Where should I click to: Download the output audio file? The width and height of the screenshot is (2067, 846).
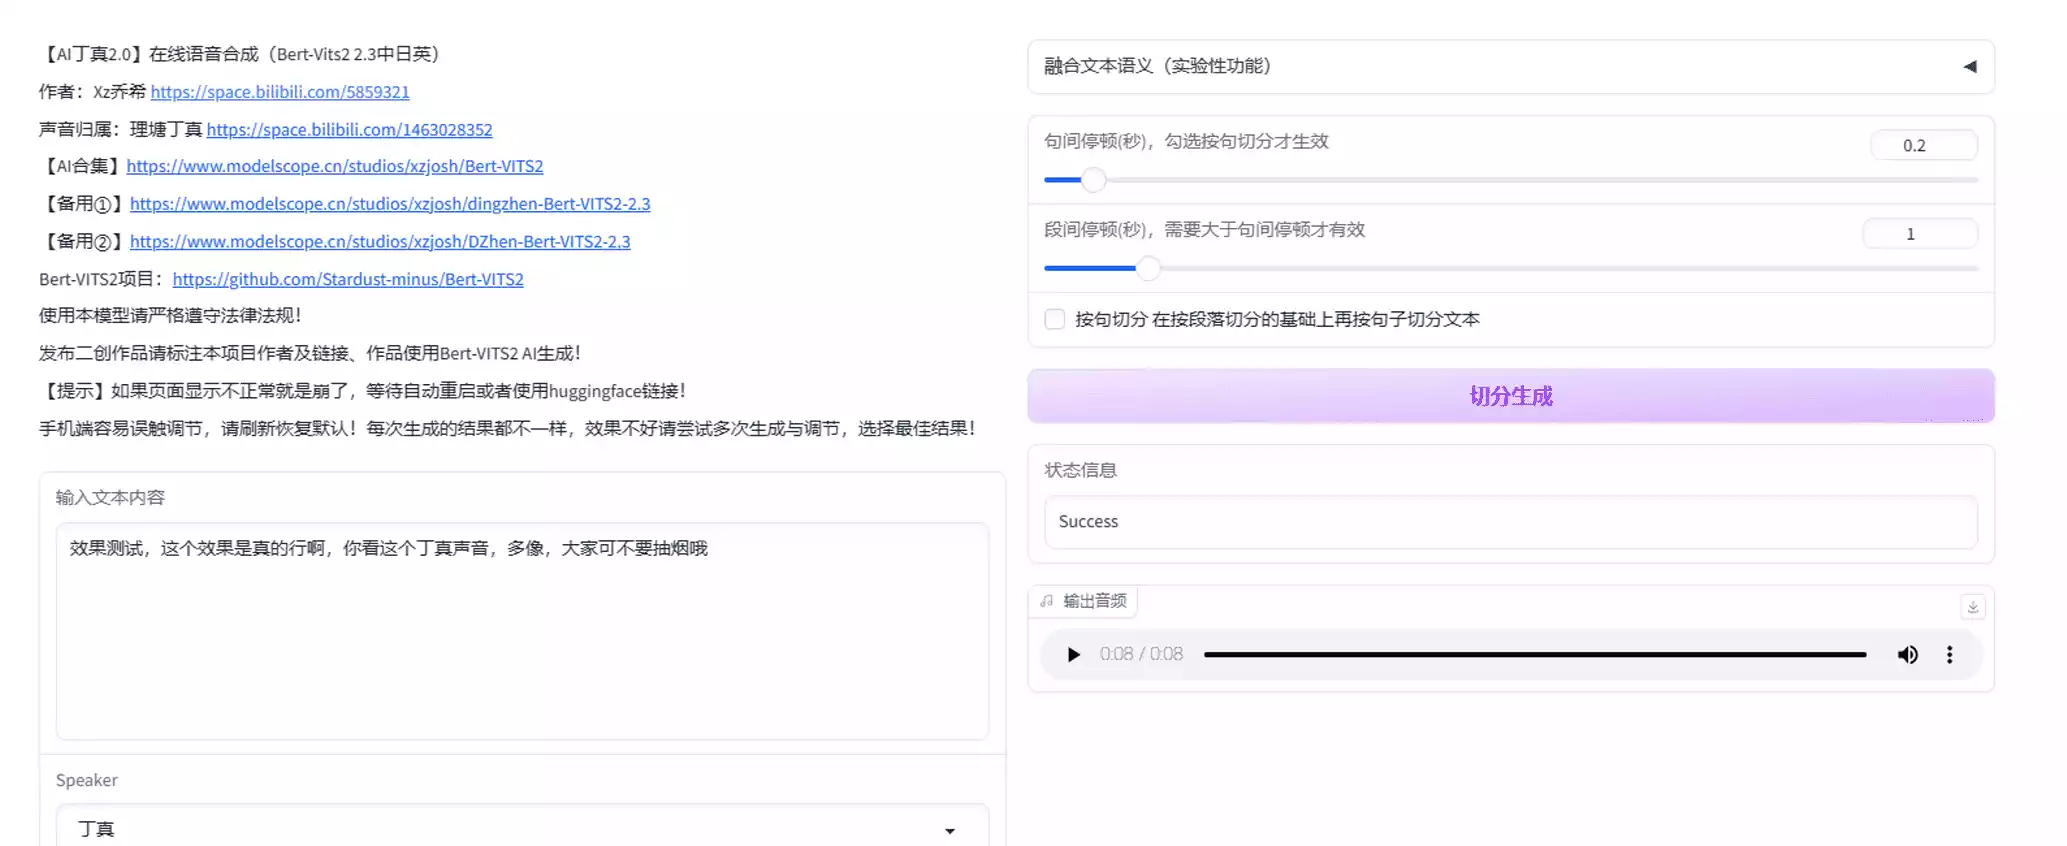pos(1972,607)
